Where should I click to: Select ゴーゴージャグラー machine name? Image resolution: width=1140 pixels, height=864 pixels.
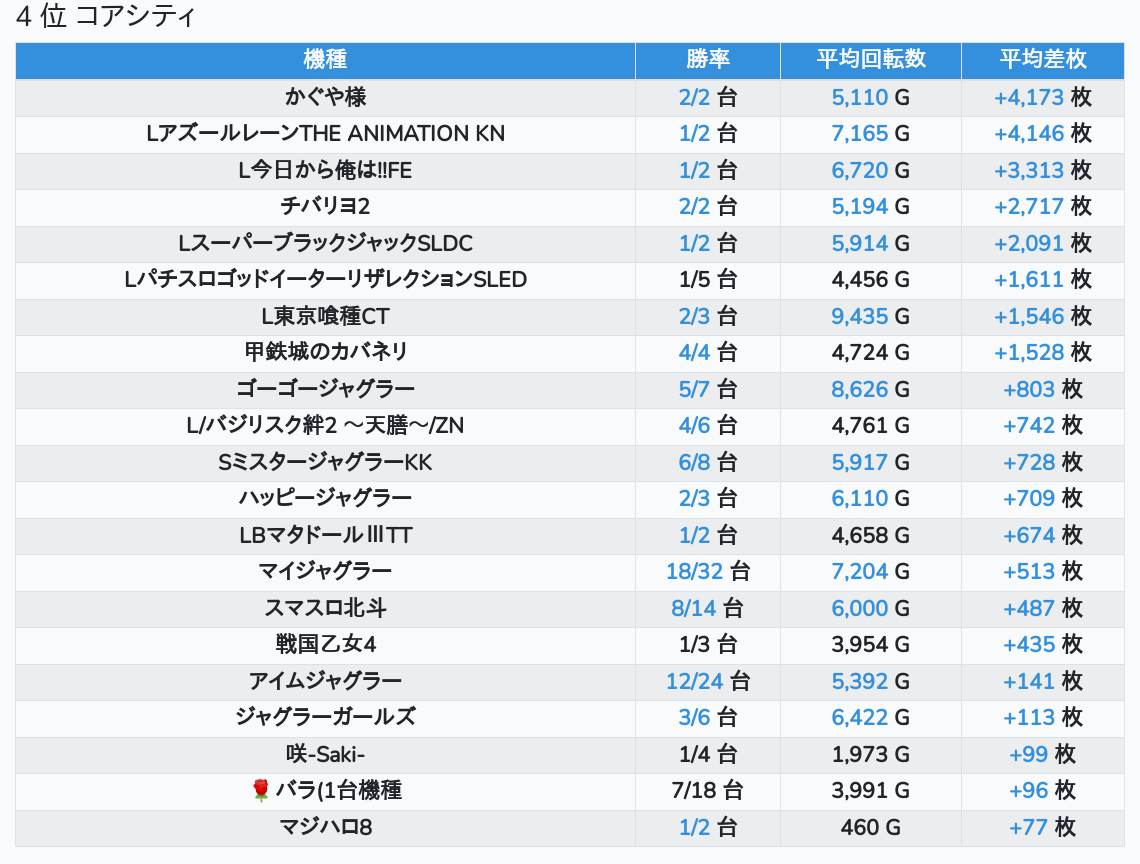tap(325, 389)
